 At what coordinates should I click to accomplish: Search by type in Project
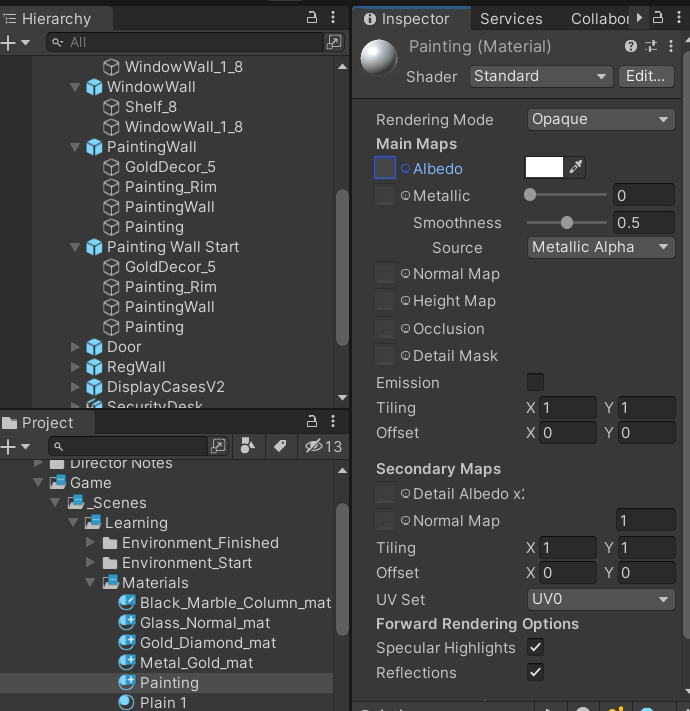pos(248,446)
